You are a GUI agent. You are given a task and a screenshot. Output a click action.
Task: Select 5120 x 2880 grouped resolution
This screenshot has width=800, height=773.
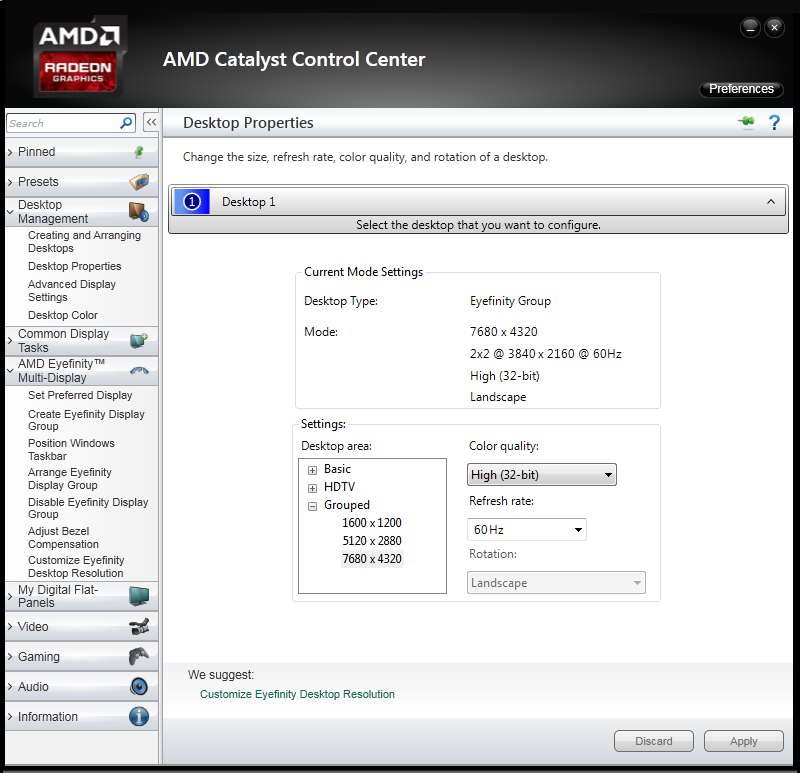click(372, 541)
